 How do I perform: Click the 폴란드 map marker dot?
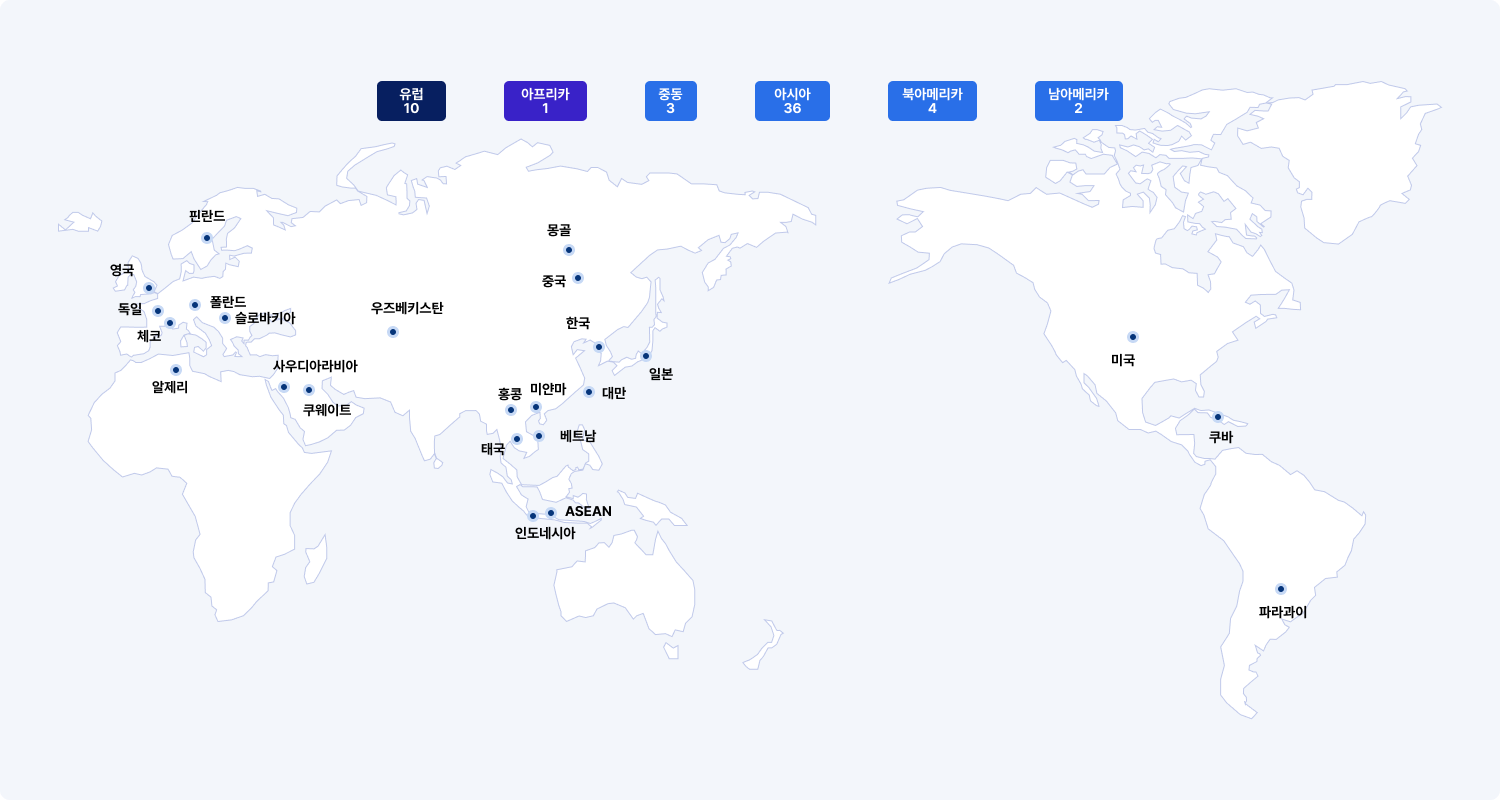195,305
